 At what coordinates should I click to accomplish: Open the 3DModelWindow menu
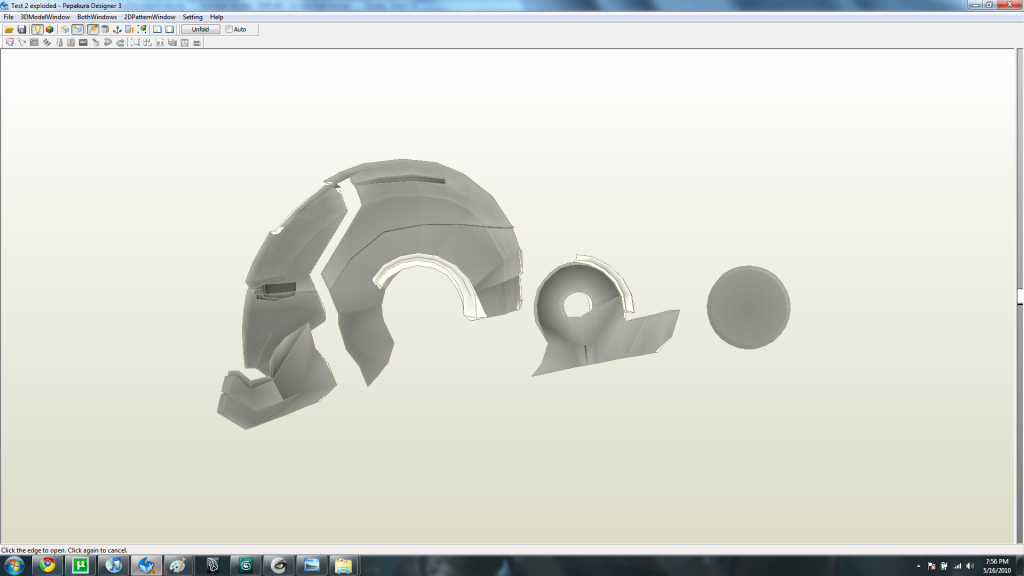(45, 17)
